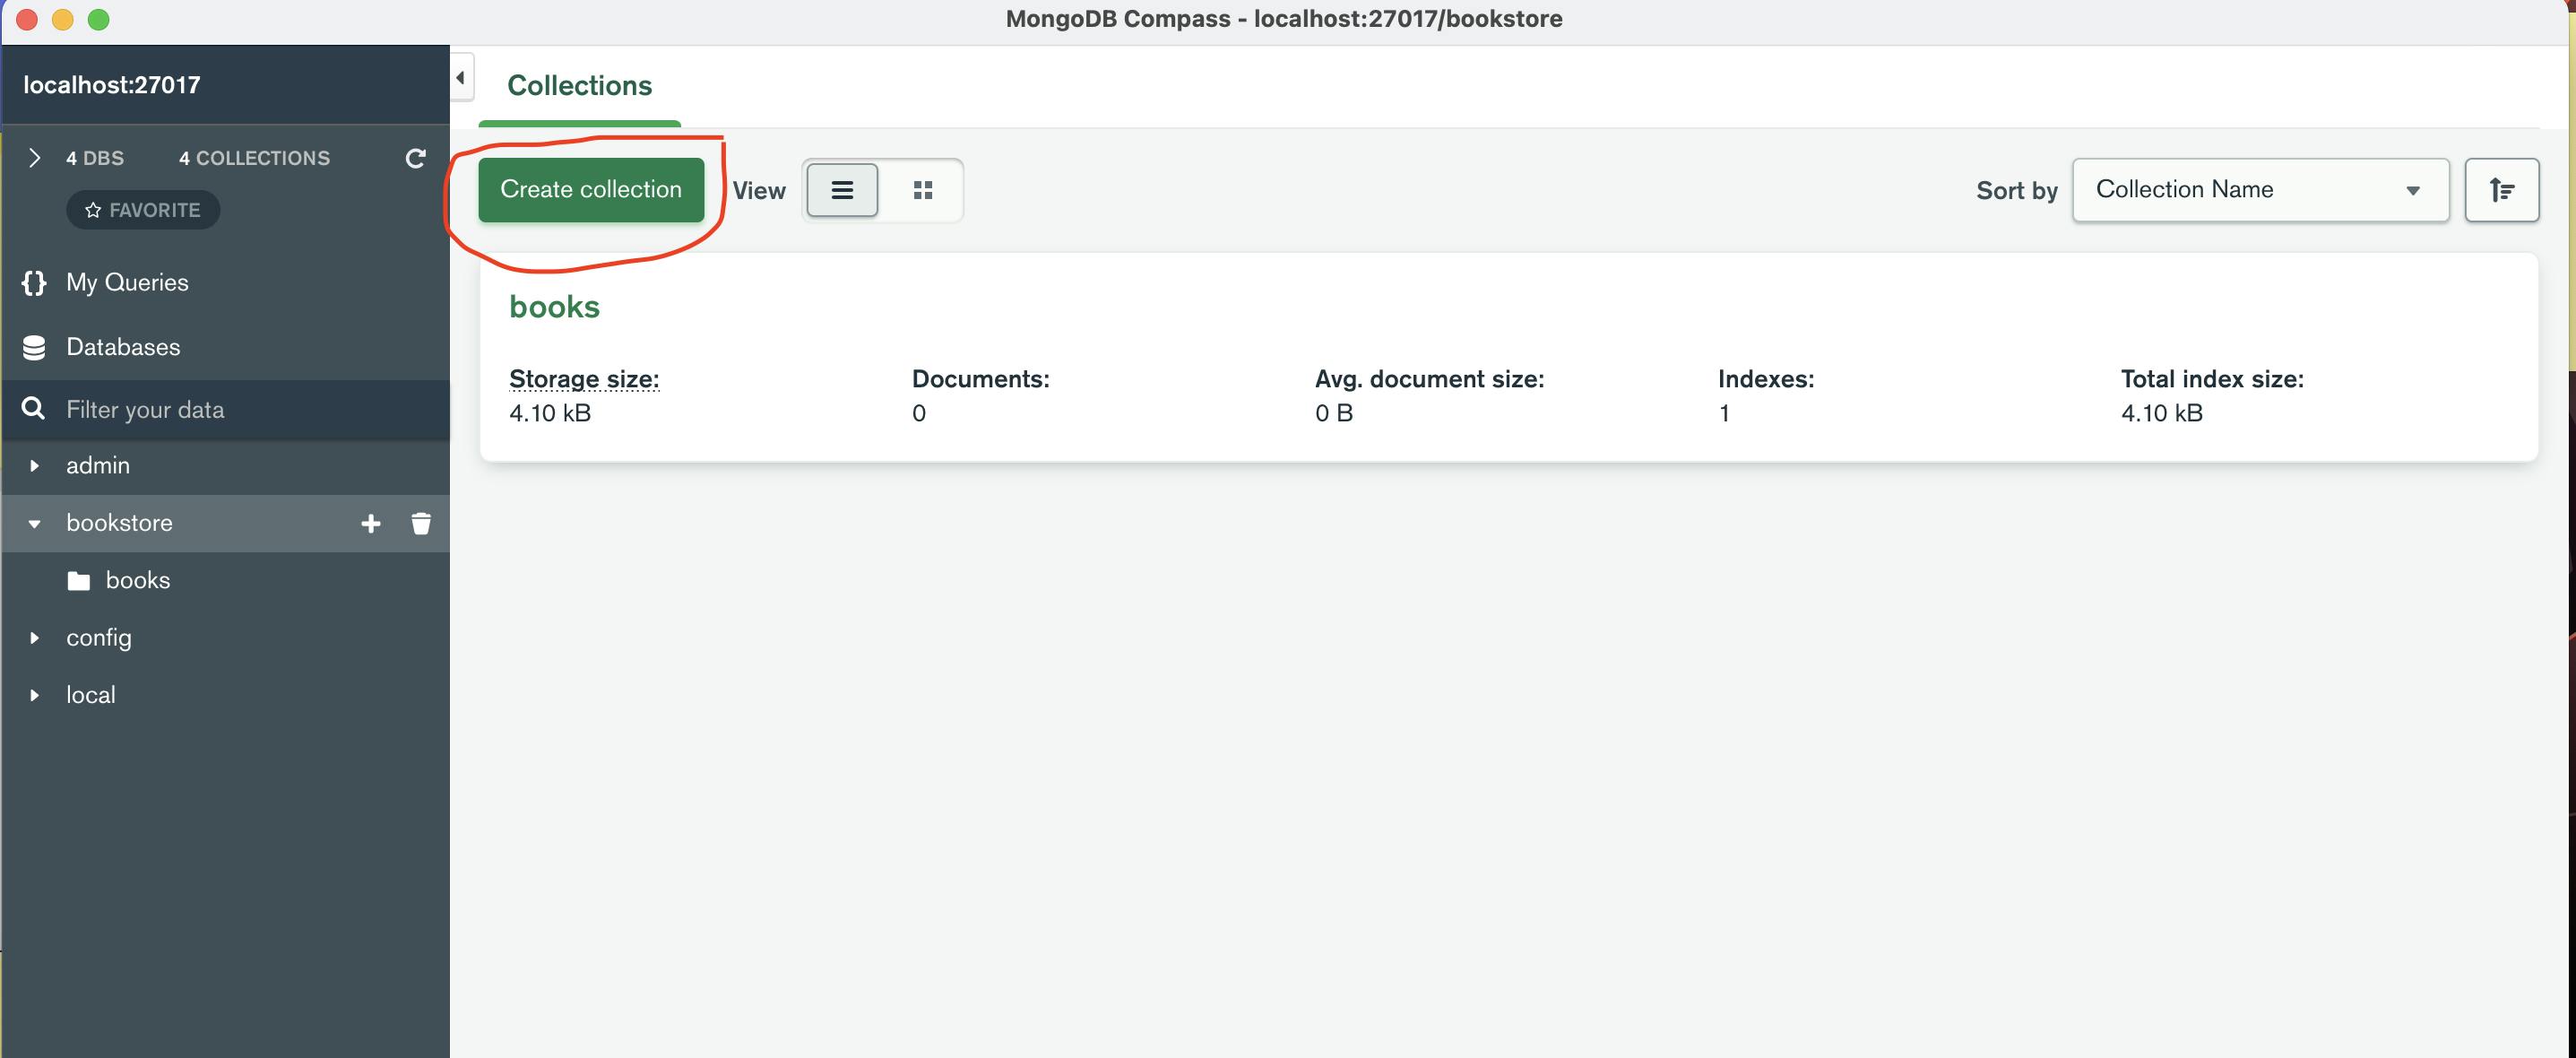Mark connection as FAVORITE
2576x1058 pixels.
click(x=143, y=210)
